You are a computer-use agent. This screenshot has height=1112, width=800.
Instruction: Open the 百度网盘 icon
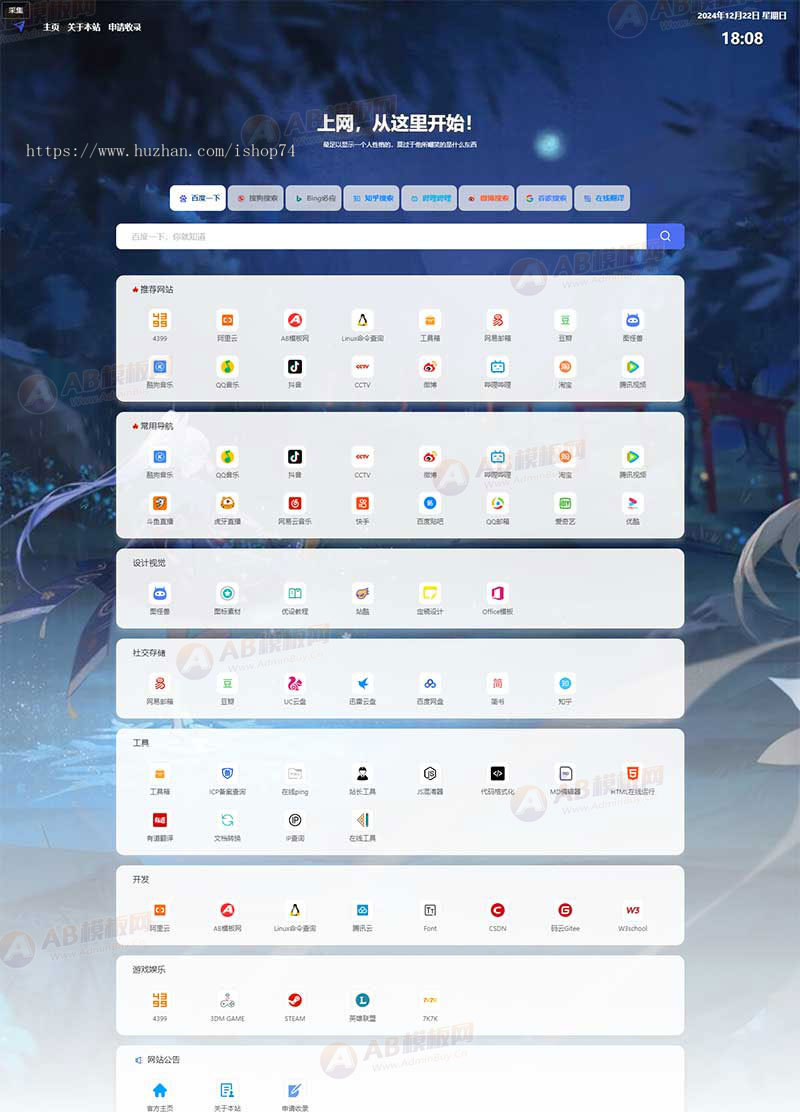tap(430, 683)
